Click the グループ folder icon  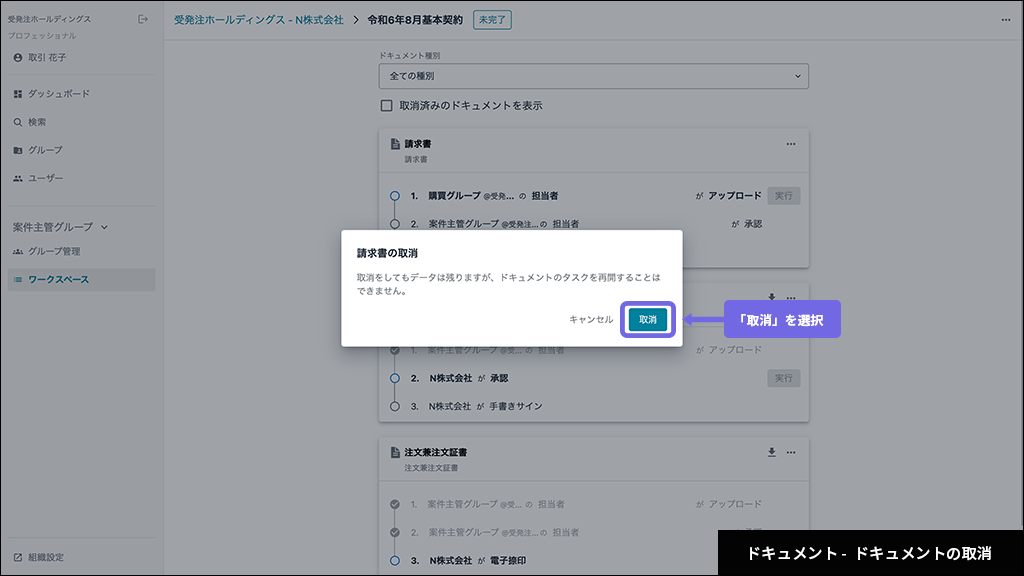18,150
